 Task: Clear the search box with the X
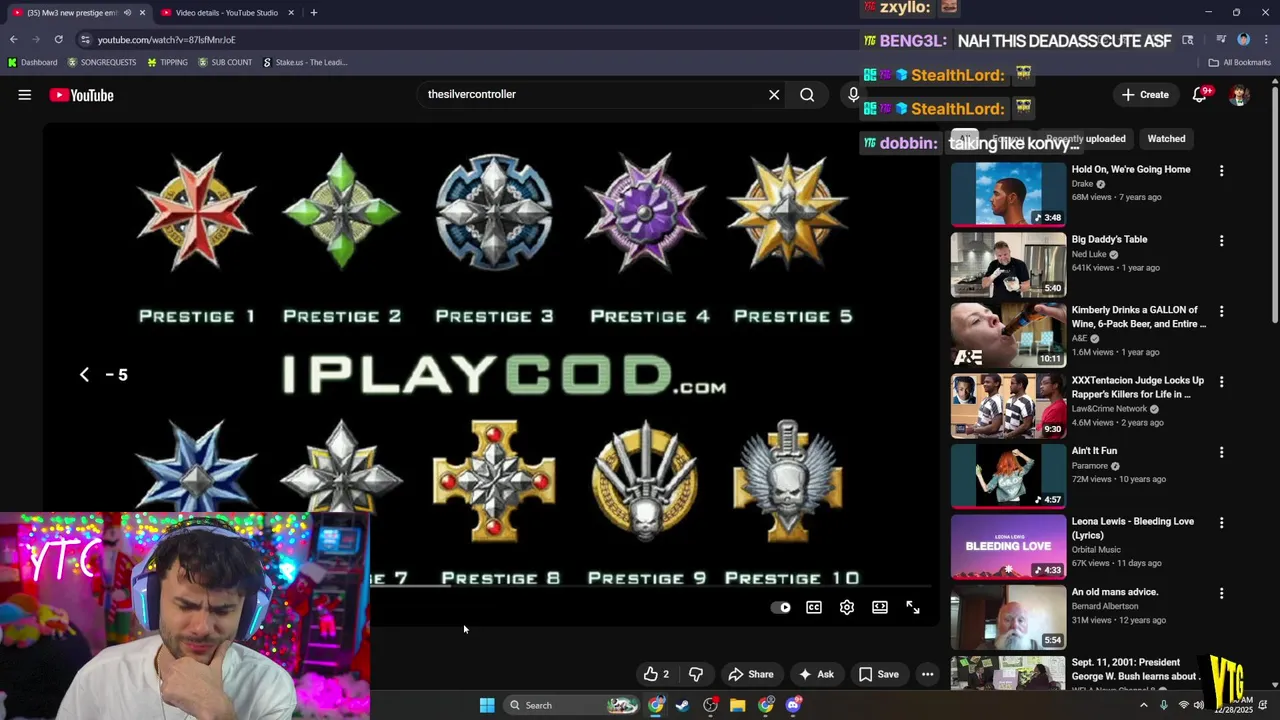pos(774,95)
